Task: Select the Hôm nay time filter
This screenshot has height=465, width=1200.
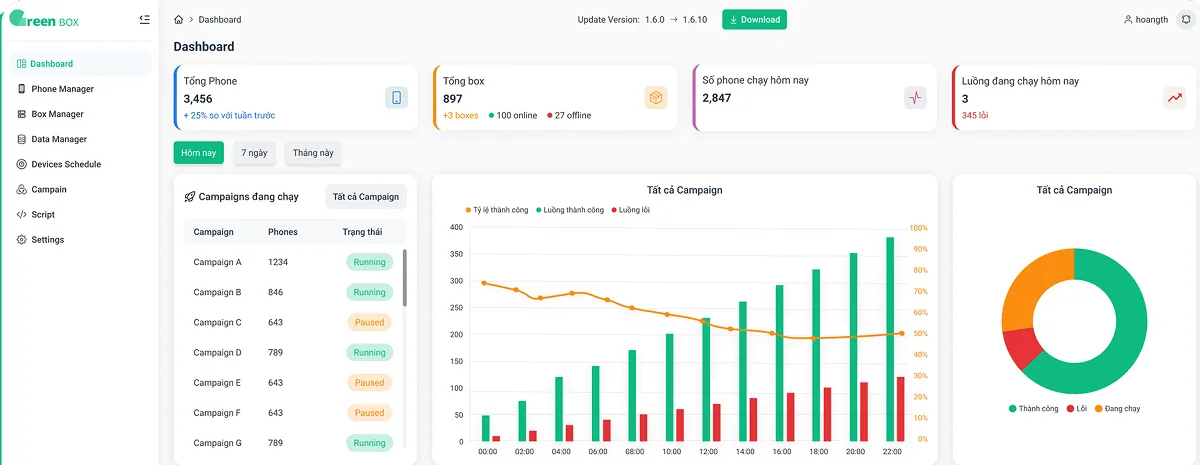Action: click(199, 153)
